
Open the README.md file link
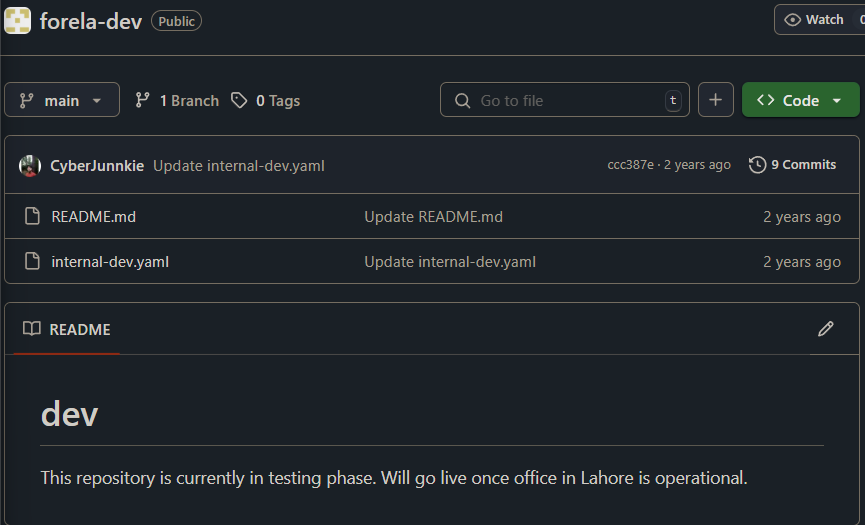(x=93, y=217)
